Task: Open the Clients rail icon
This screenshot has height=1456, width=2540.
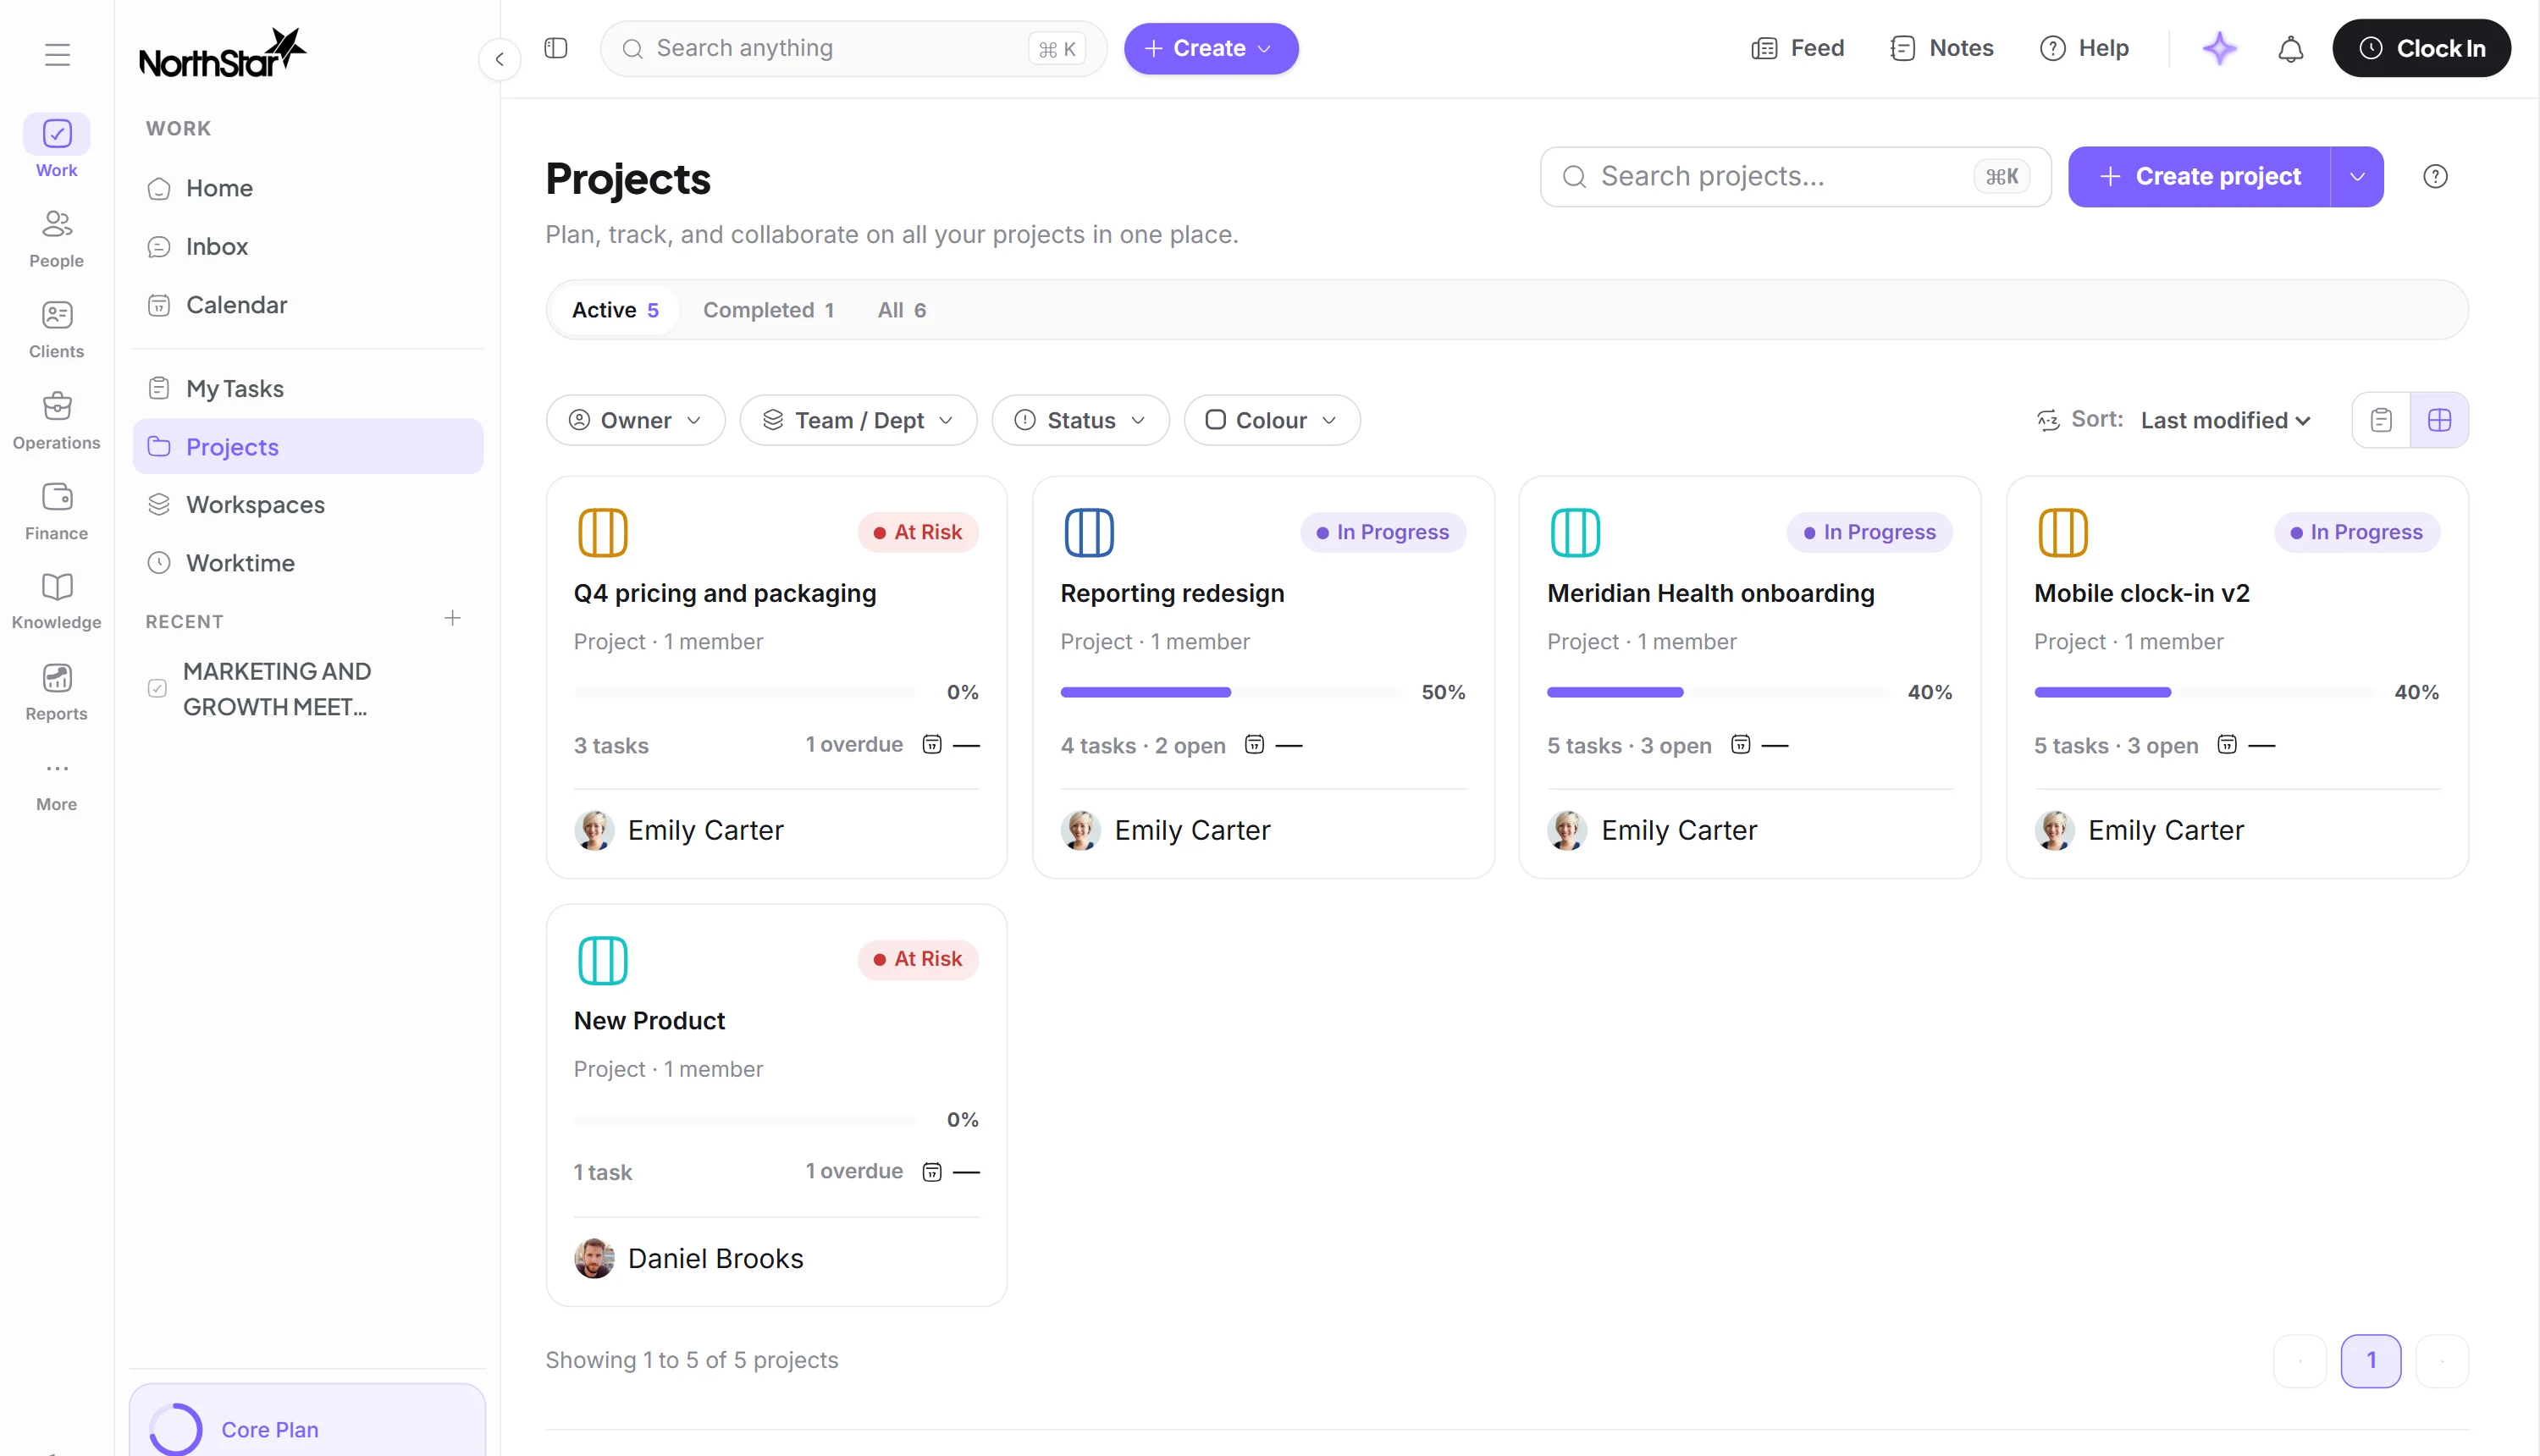Action: [57, 315]
